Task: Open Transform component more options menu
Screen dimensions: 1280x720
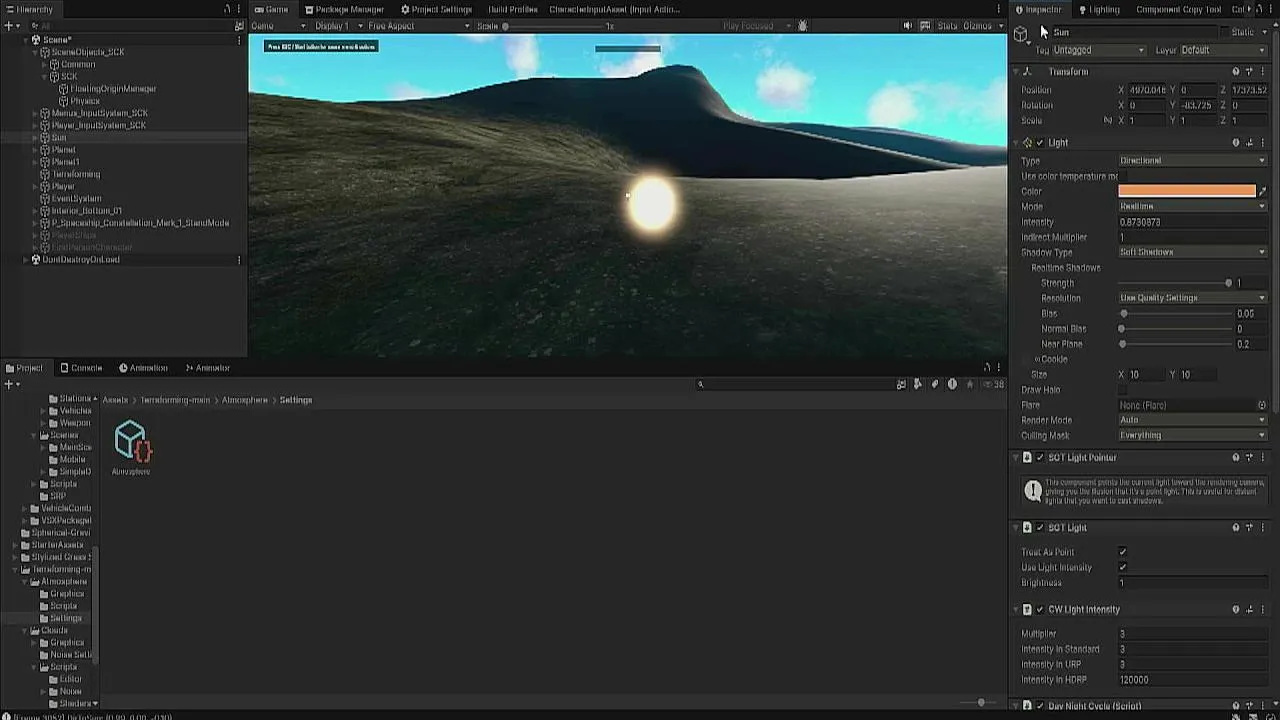Action: click(1263, 72)
